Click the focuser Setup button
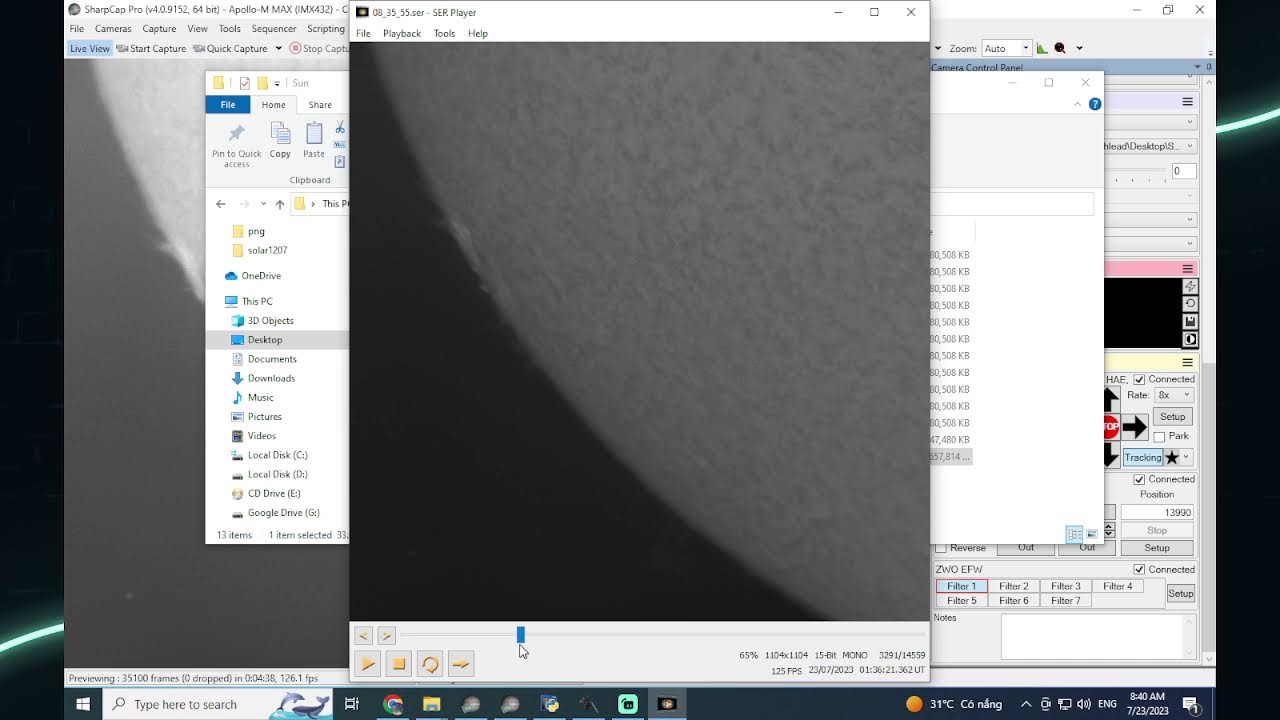 click(x=1157, y=548)
